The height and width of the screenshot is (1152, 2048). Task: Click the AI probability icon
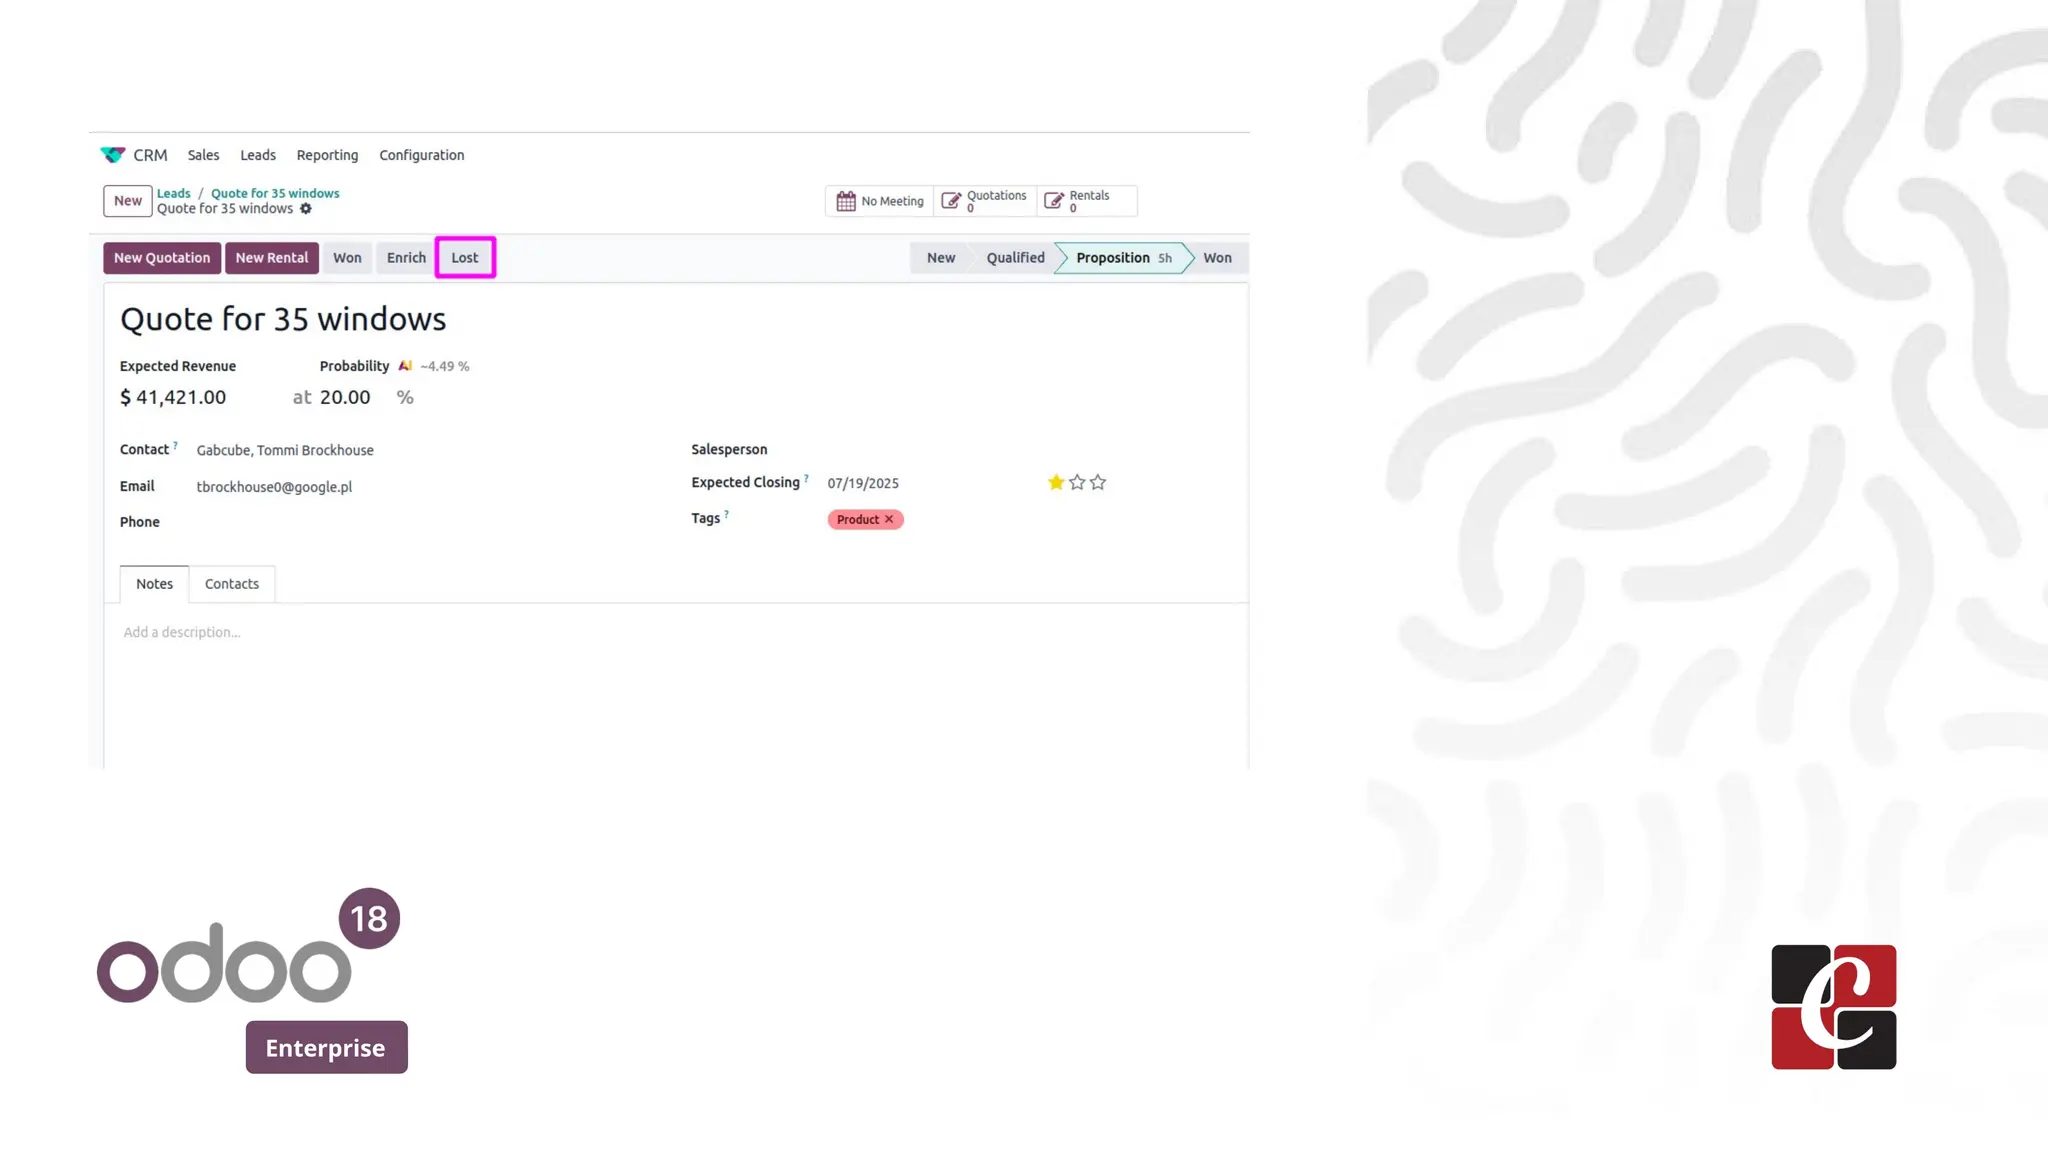[405, 366]
